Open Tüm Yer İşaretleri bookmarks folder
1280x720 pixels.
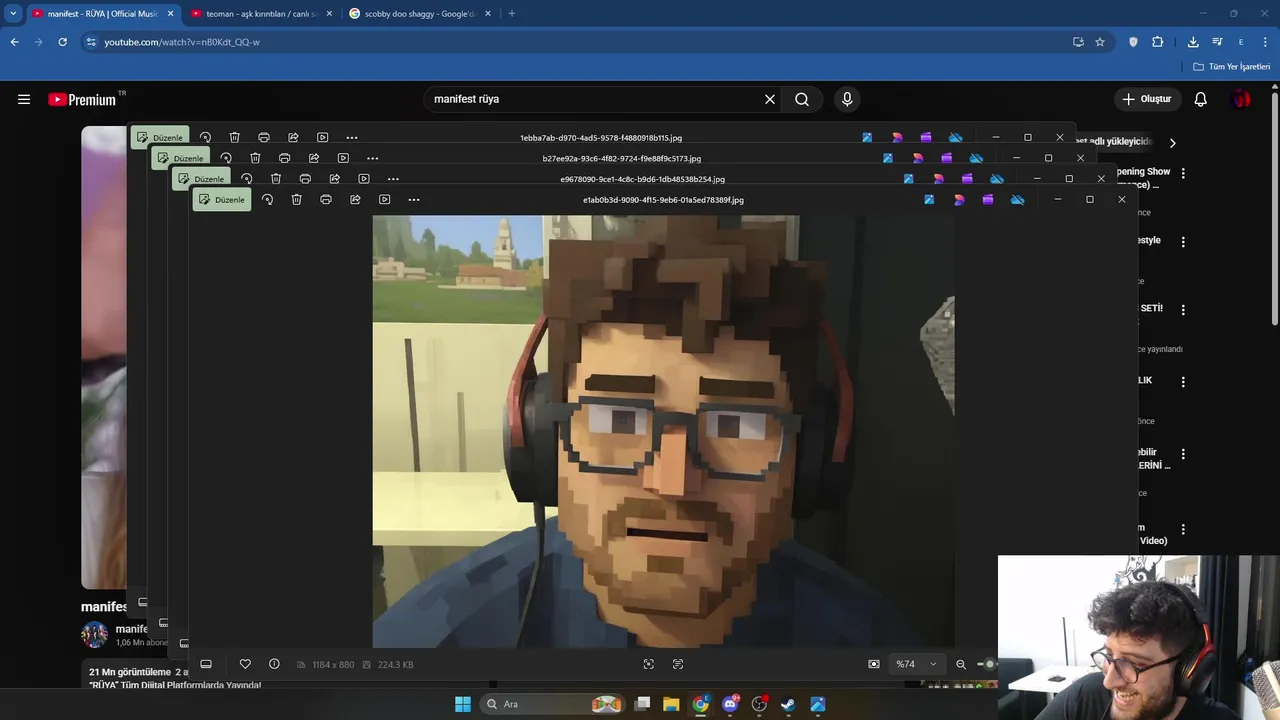(1232, 67)
